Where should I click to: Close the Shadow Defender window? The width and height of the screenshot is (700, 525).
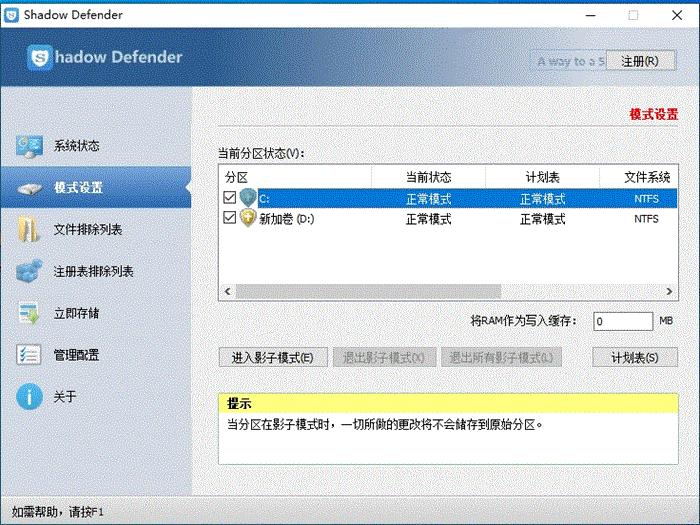click(x=677, y=15)
